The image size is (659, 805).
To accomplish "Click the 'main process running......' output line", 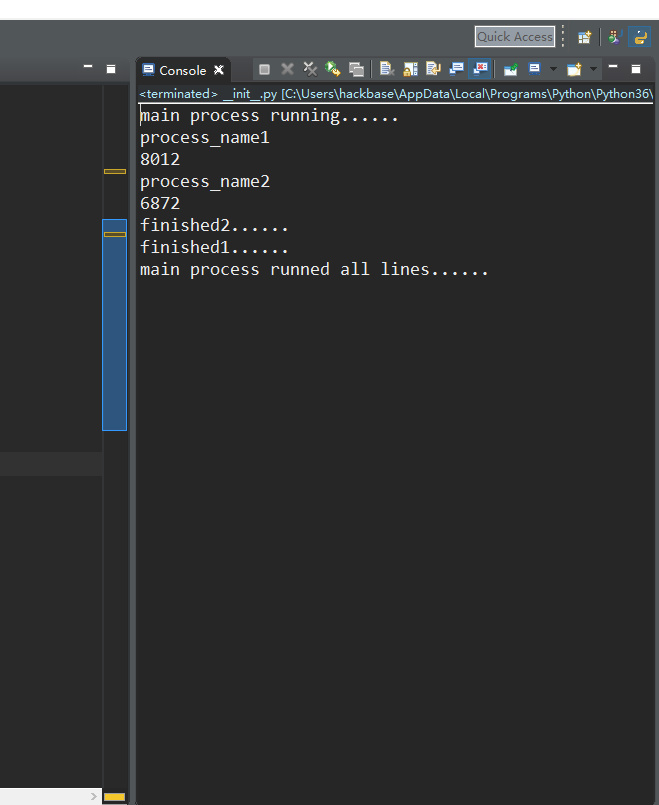I will click(x=269, y=116).
